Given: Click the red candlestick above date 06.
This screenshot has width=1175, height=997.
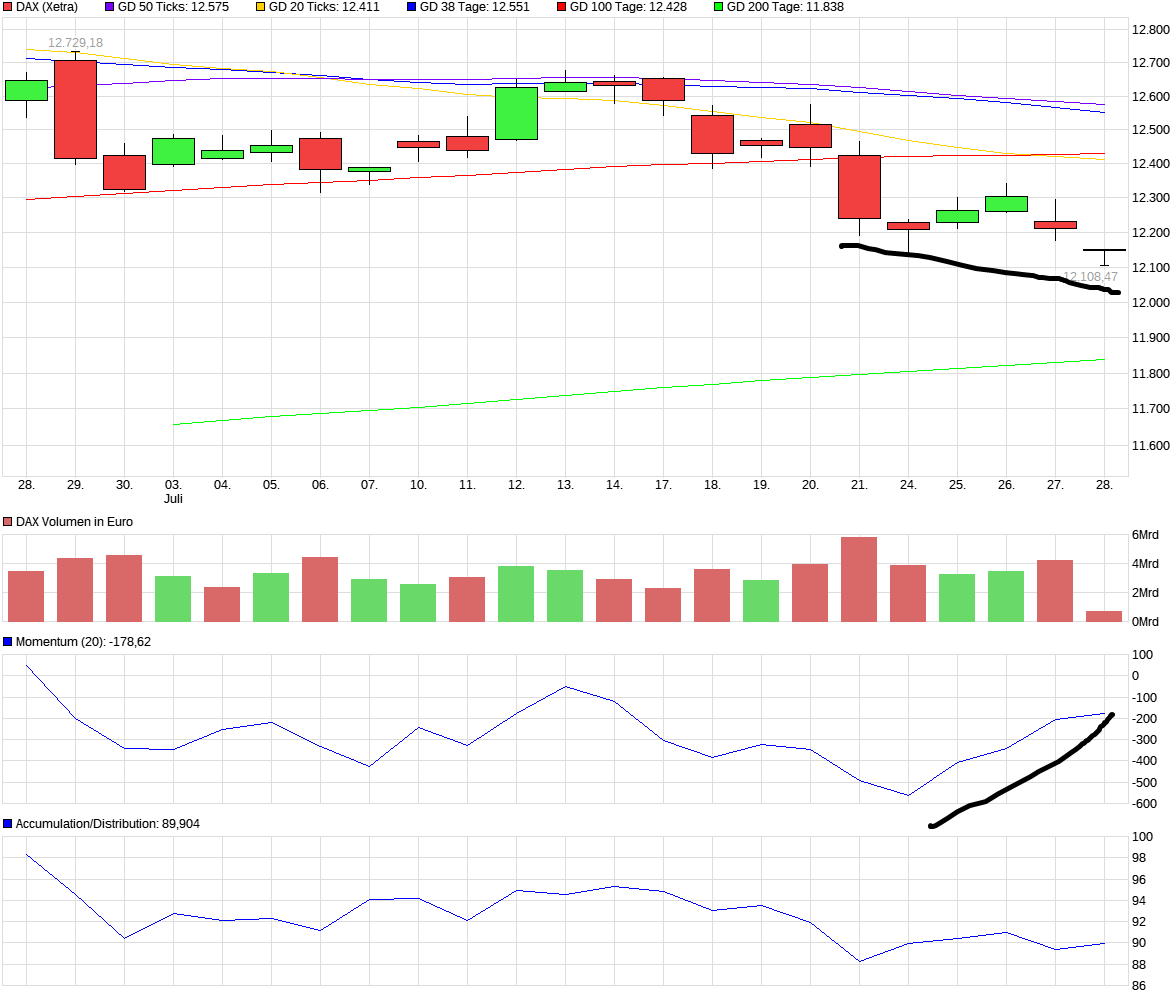Looking at the screenshot, I should [x=321, y=154].
